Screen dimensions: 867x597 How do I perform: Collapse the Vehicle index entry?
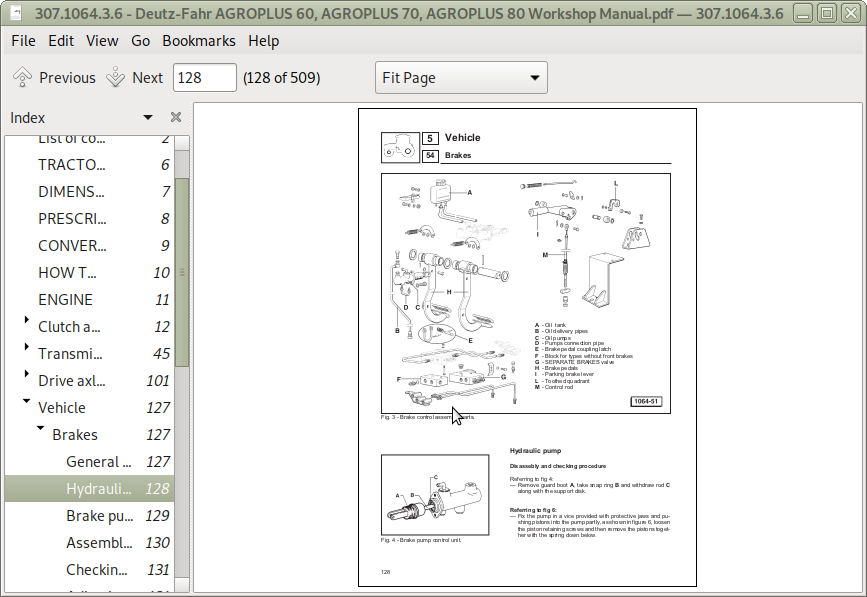[26, 401]
